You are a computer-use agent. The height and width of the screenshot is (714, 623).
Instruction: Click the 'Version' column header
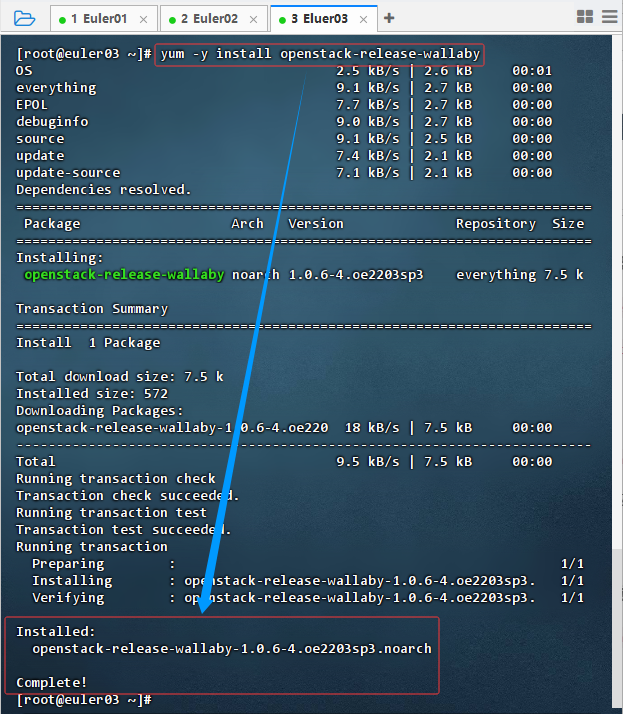pyautogui.click(x=316, y=224)
